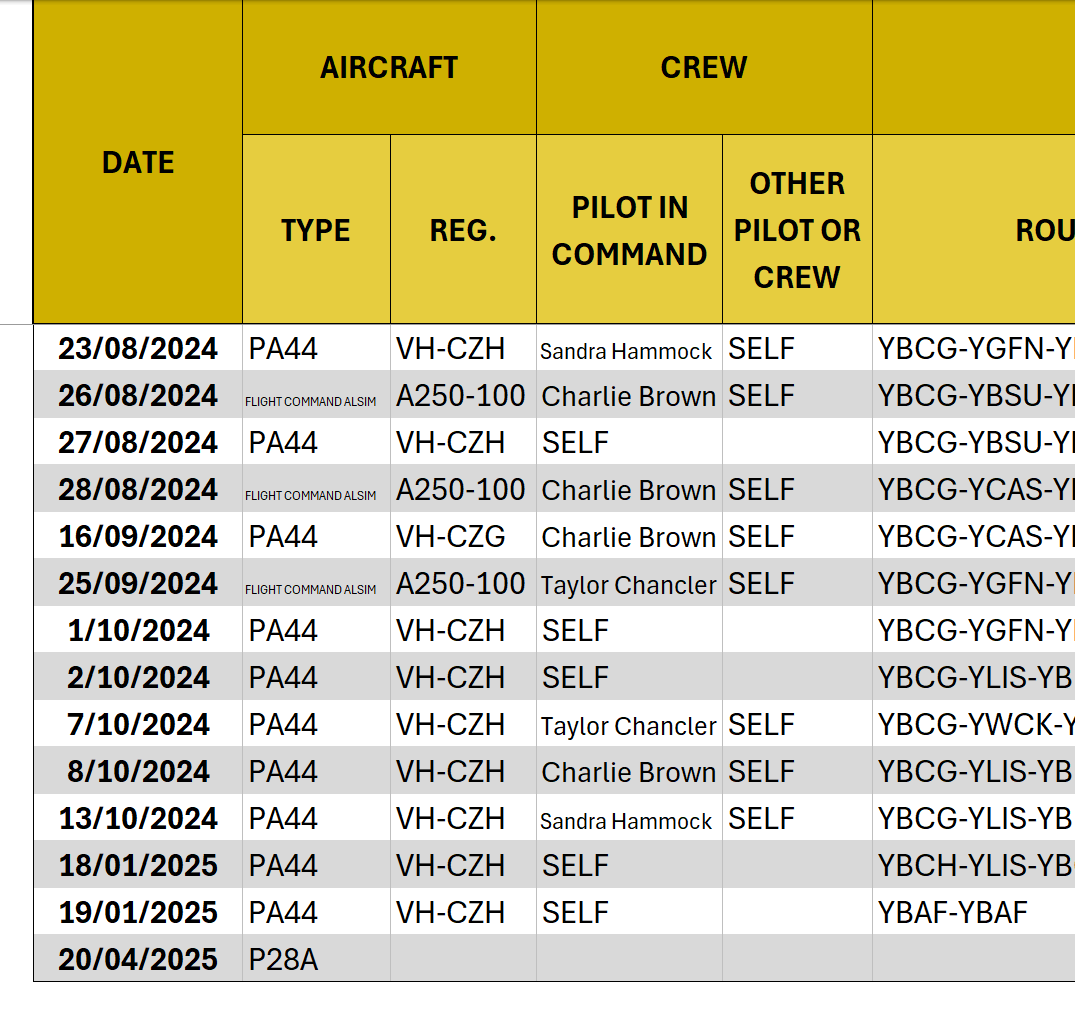Select the DATE header cell
The width and height of the screenshot is (1075, 1018).
click(138, 162)
